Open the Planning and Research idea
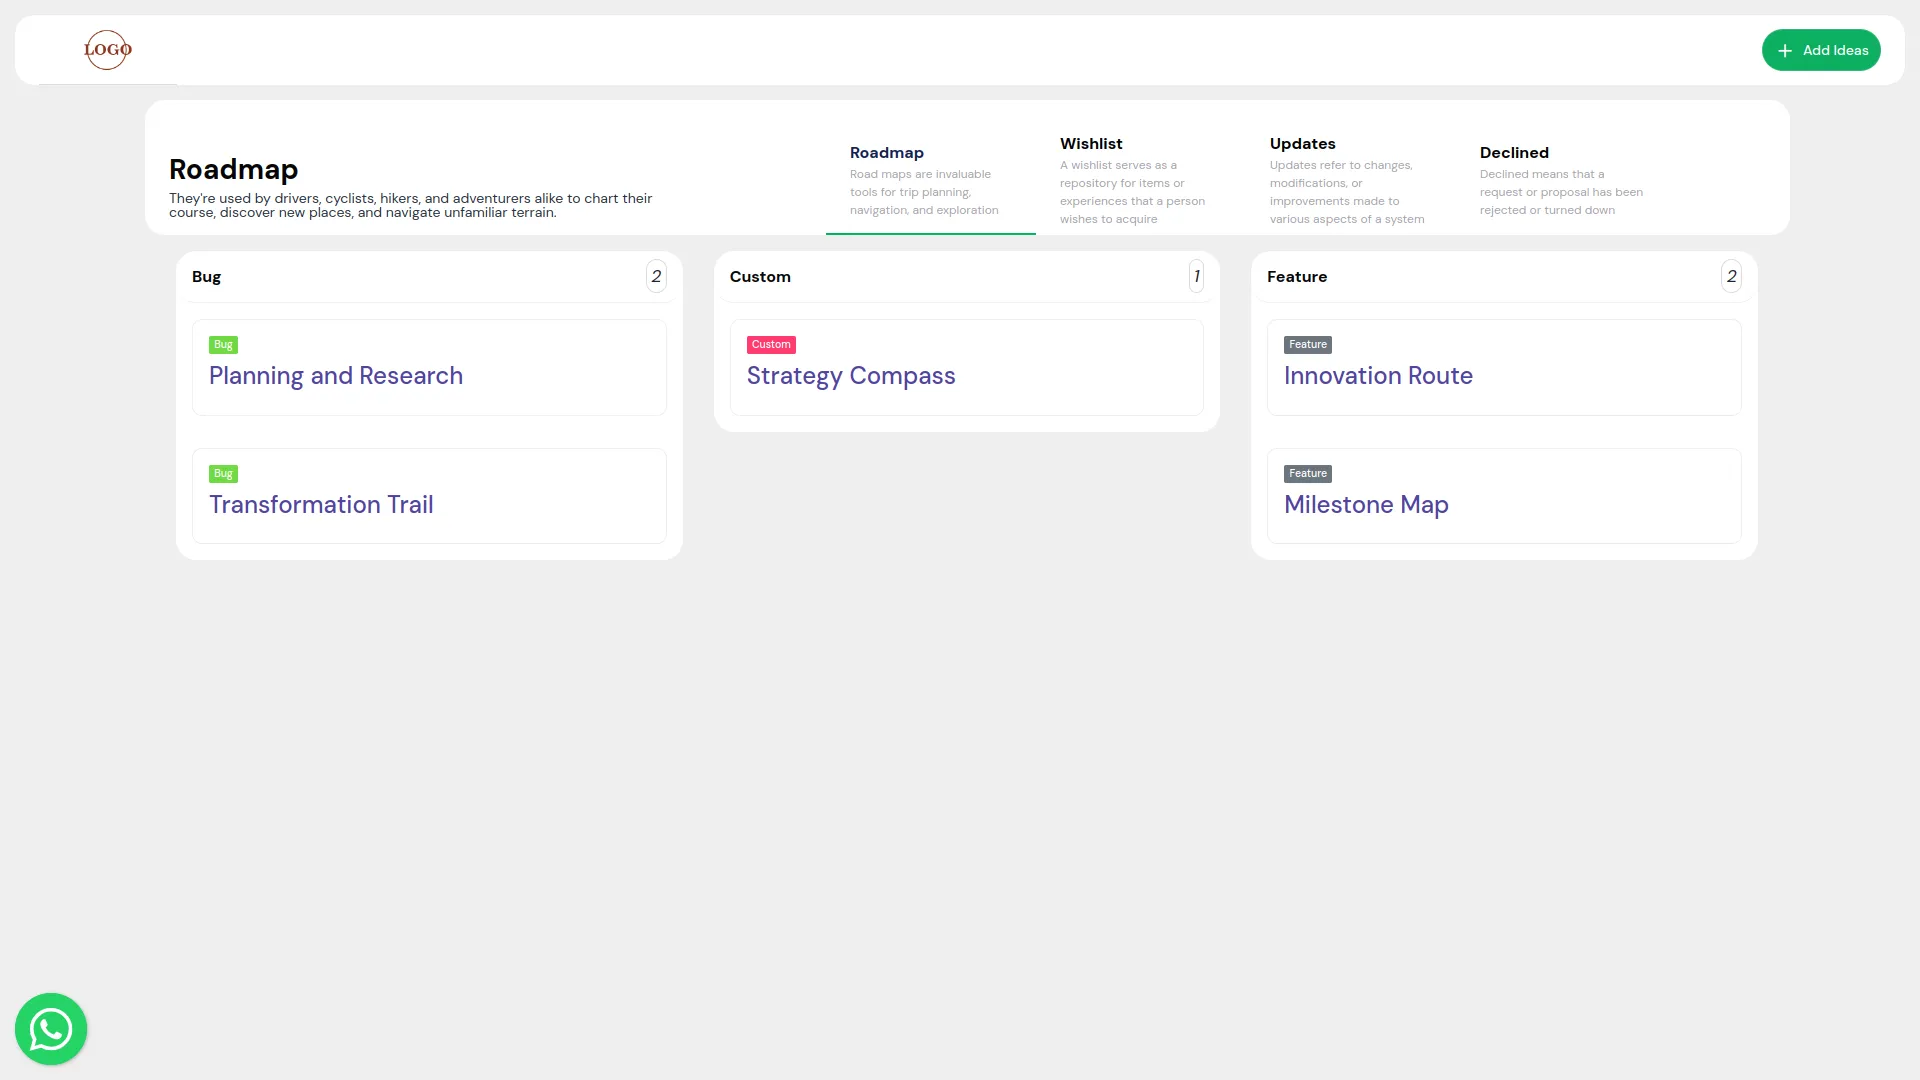Screen dimensions: 1920x1080 336,375
